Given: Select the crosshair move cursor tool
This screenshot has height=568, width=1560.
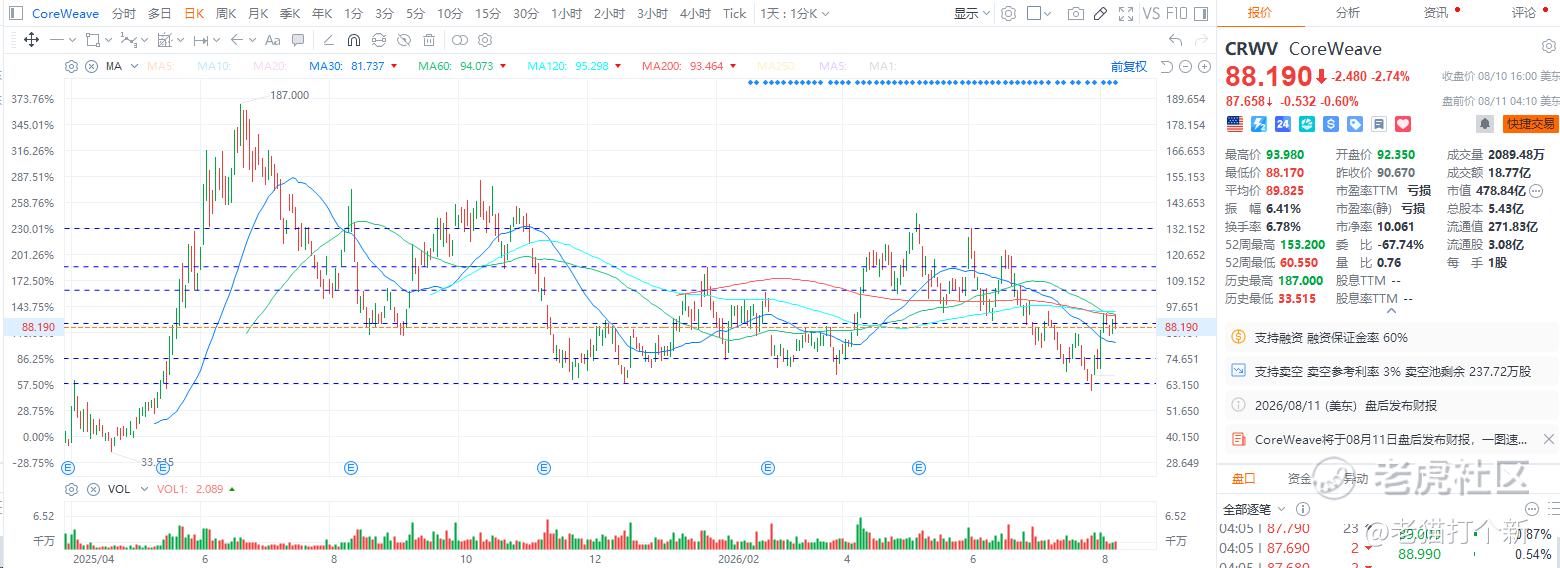Looking at the screenshot, I should (31, 40).
